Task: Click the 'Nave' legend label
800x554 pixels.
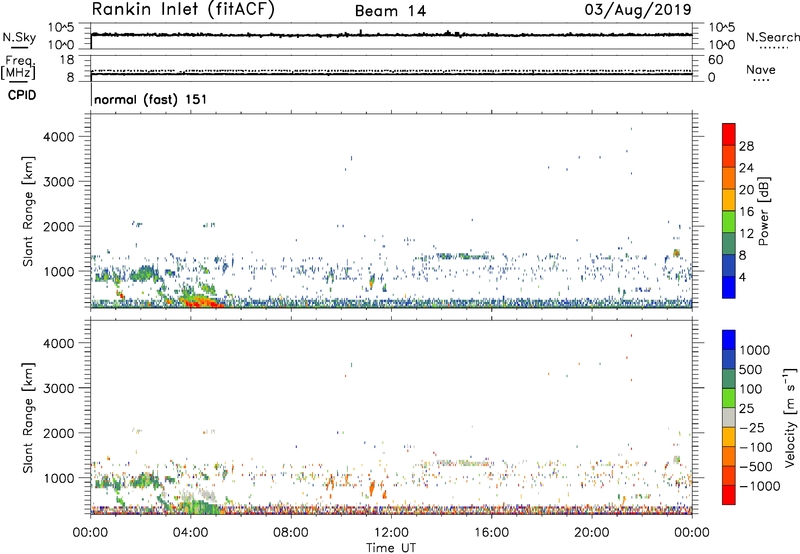Action: click(761, 69)
